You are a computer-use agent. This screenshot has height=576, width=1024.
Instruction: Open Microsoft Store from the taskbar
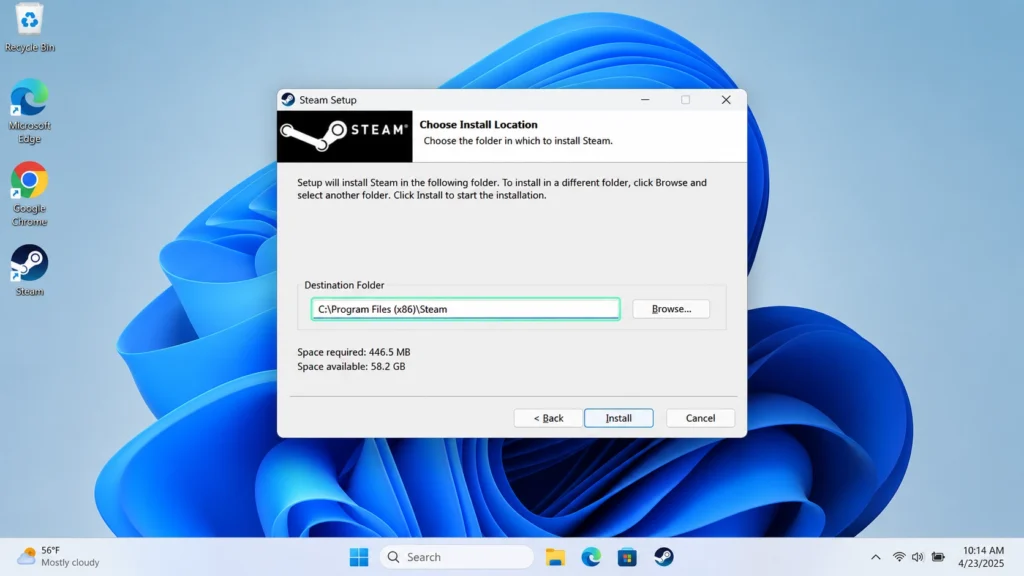point(627,557)
